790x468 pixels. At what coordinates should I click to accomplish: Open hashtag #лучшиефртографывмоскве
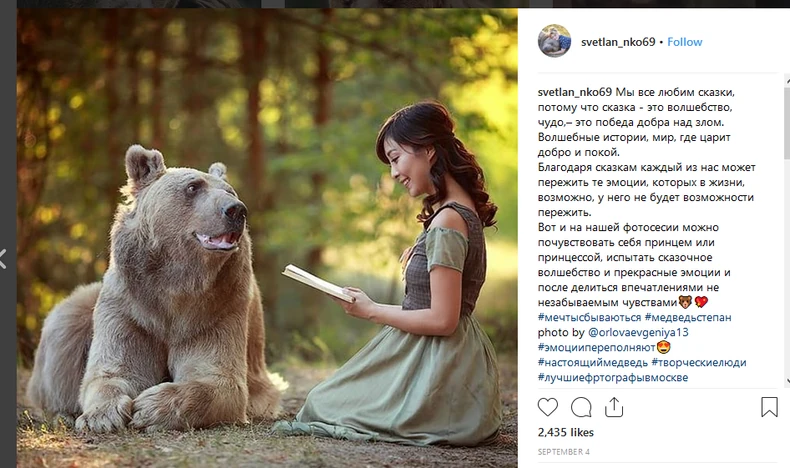pos(613,377)
